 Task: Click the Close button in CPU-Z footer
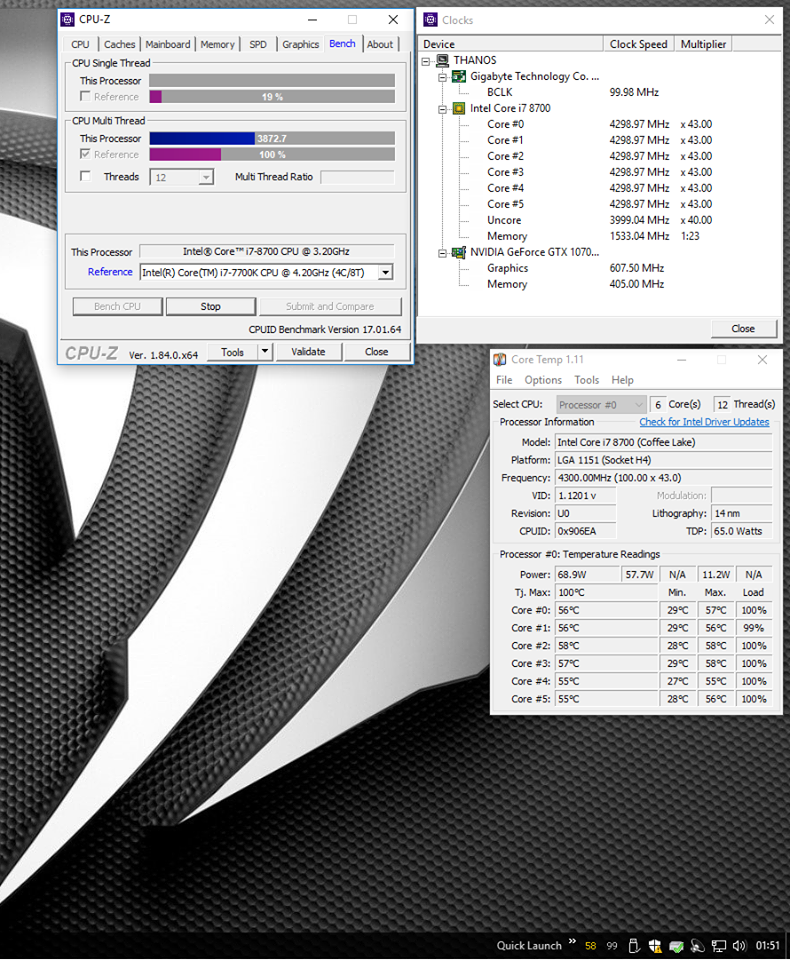tap(377, 351)
